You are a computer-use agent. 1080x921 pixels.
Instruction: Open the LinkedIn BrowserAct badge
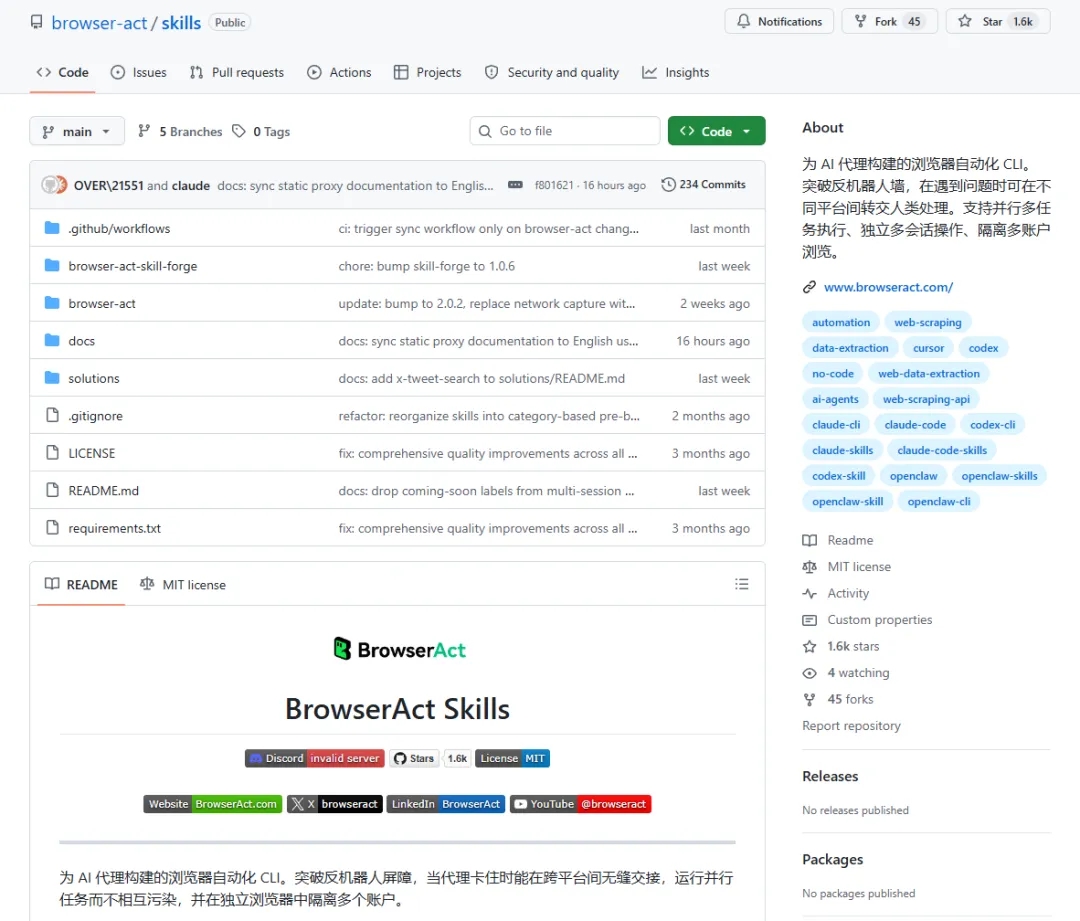click(446, 804)
